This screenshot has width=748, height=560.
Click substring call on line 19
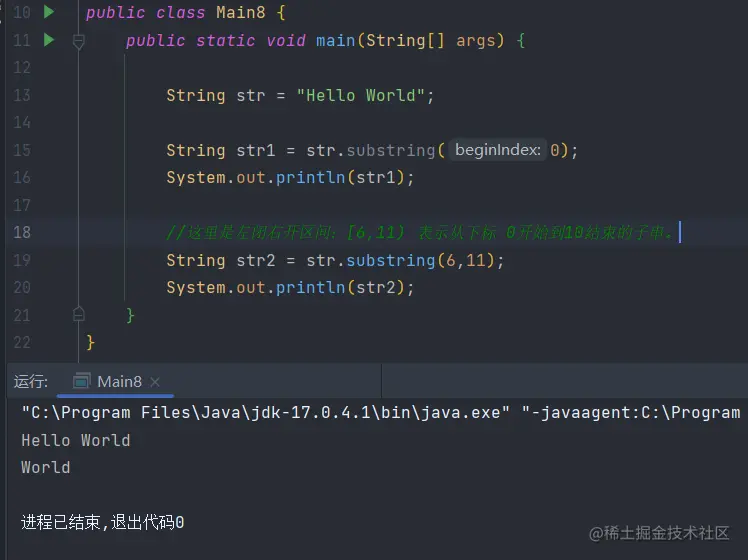pyautogui.click(x=390, y=260)
